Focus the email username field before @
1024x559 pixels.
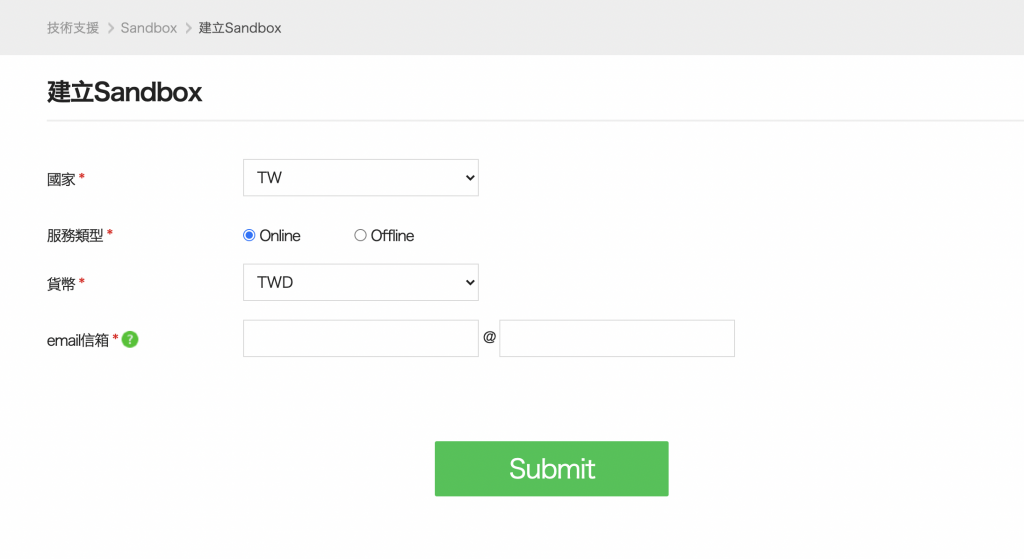coord(360,339)
